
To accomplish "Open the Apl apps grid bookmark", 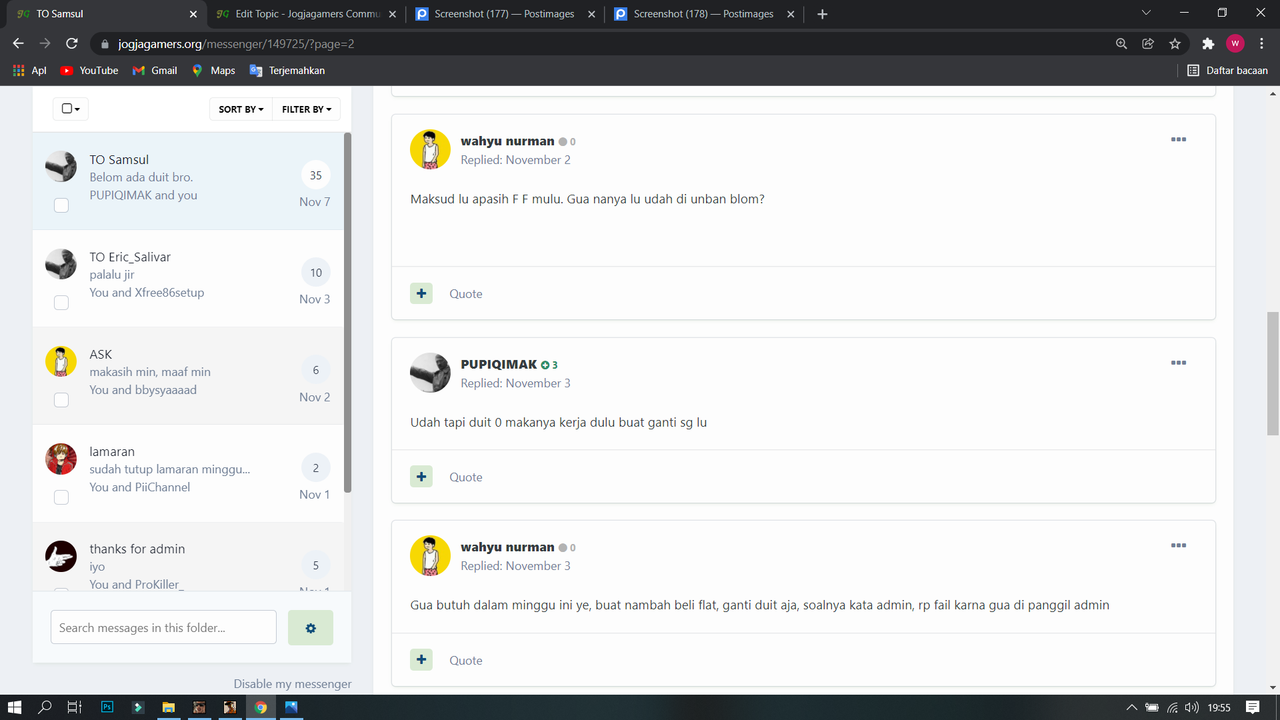I will pos(30,71).
